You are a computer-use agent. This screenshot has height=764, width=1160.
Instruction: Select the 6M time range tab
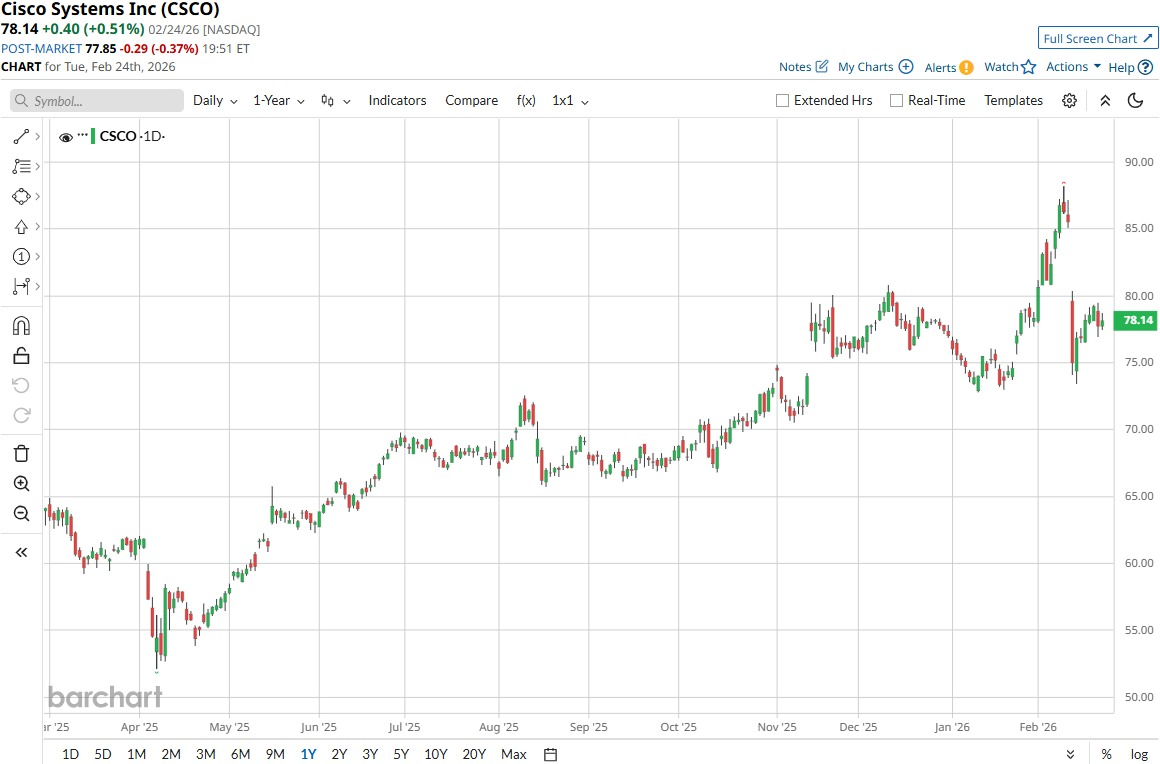pyautogui.click(x=240, y=754)
